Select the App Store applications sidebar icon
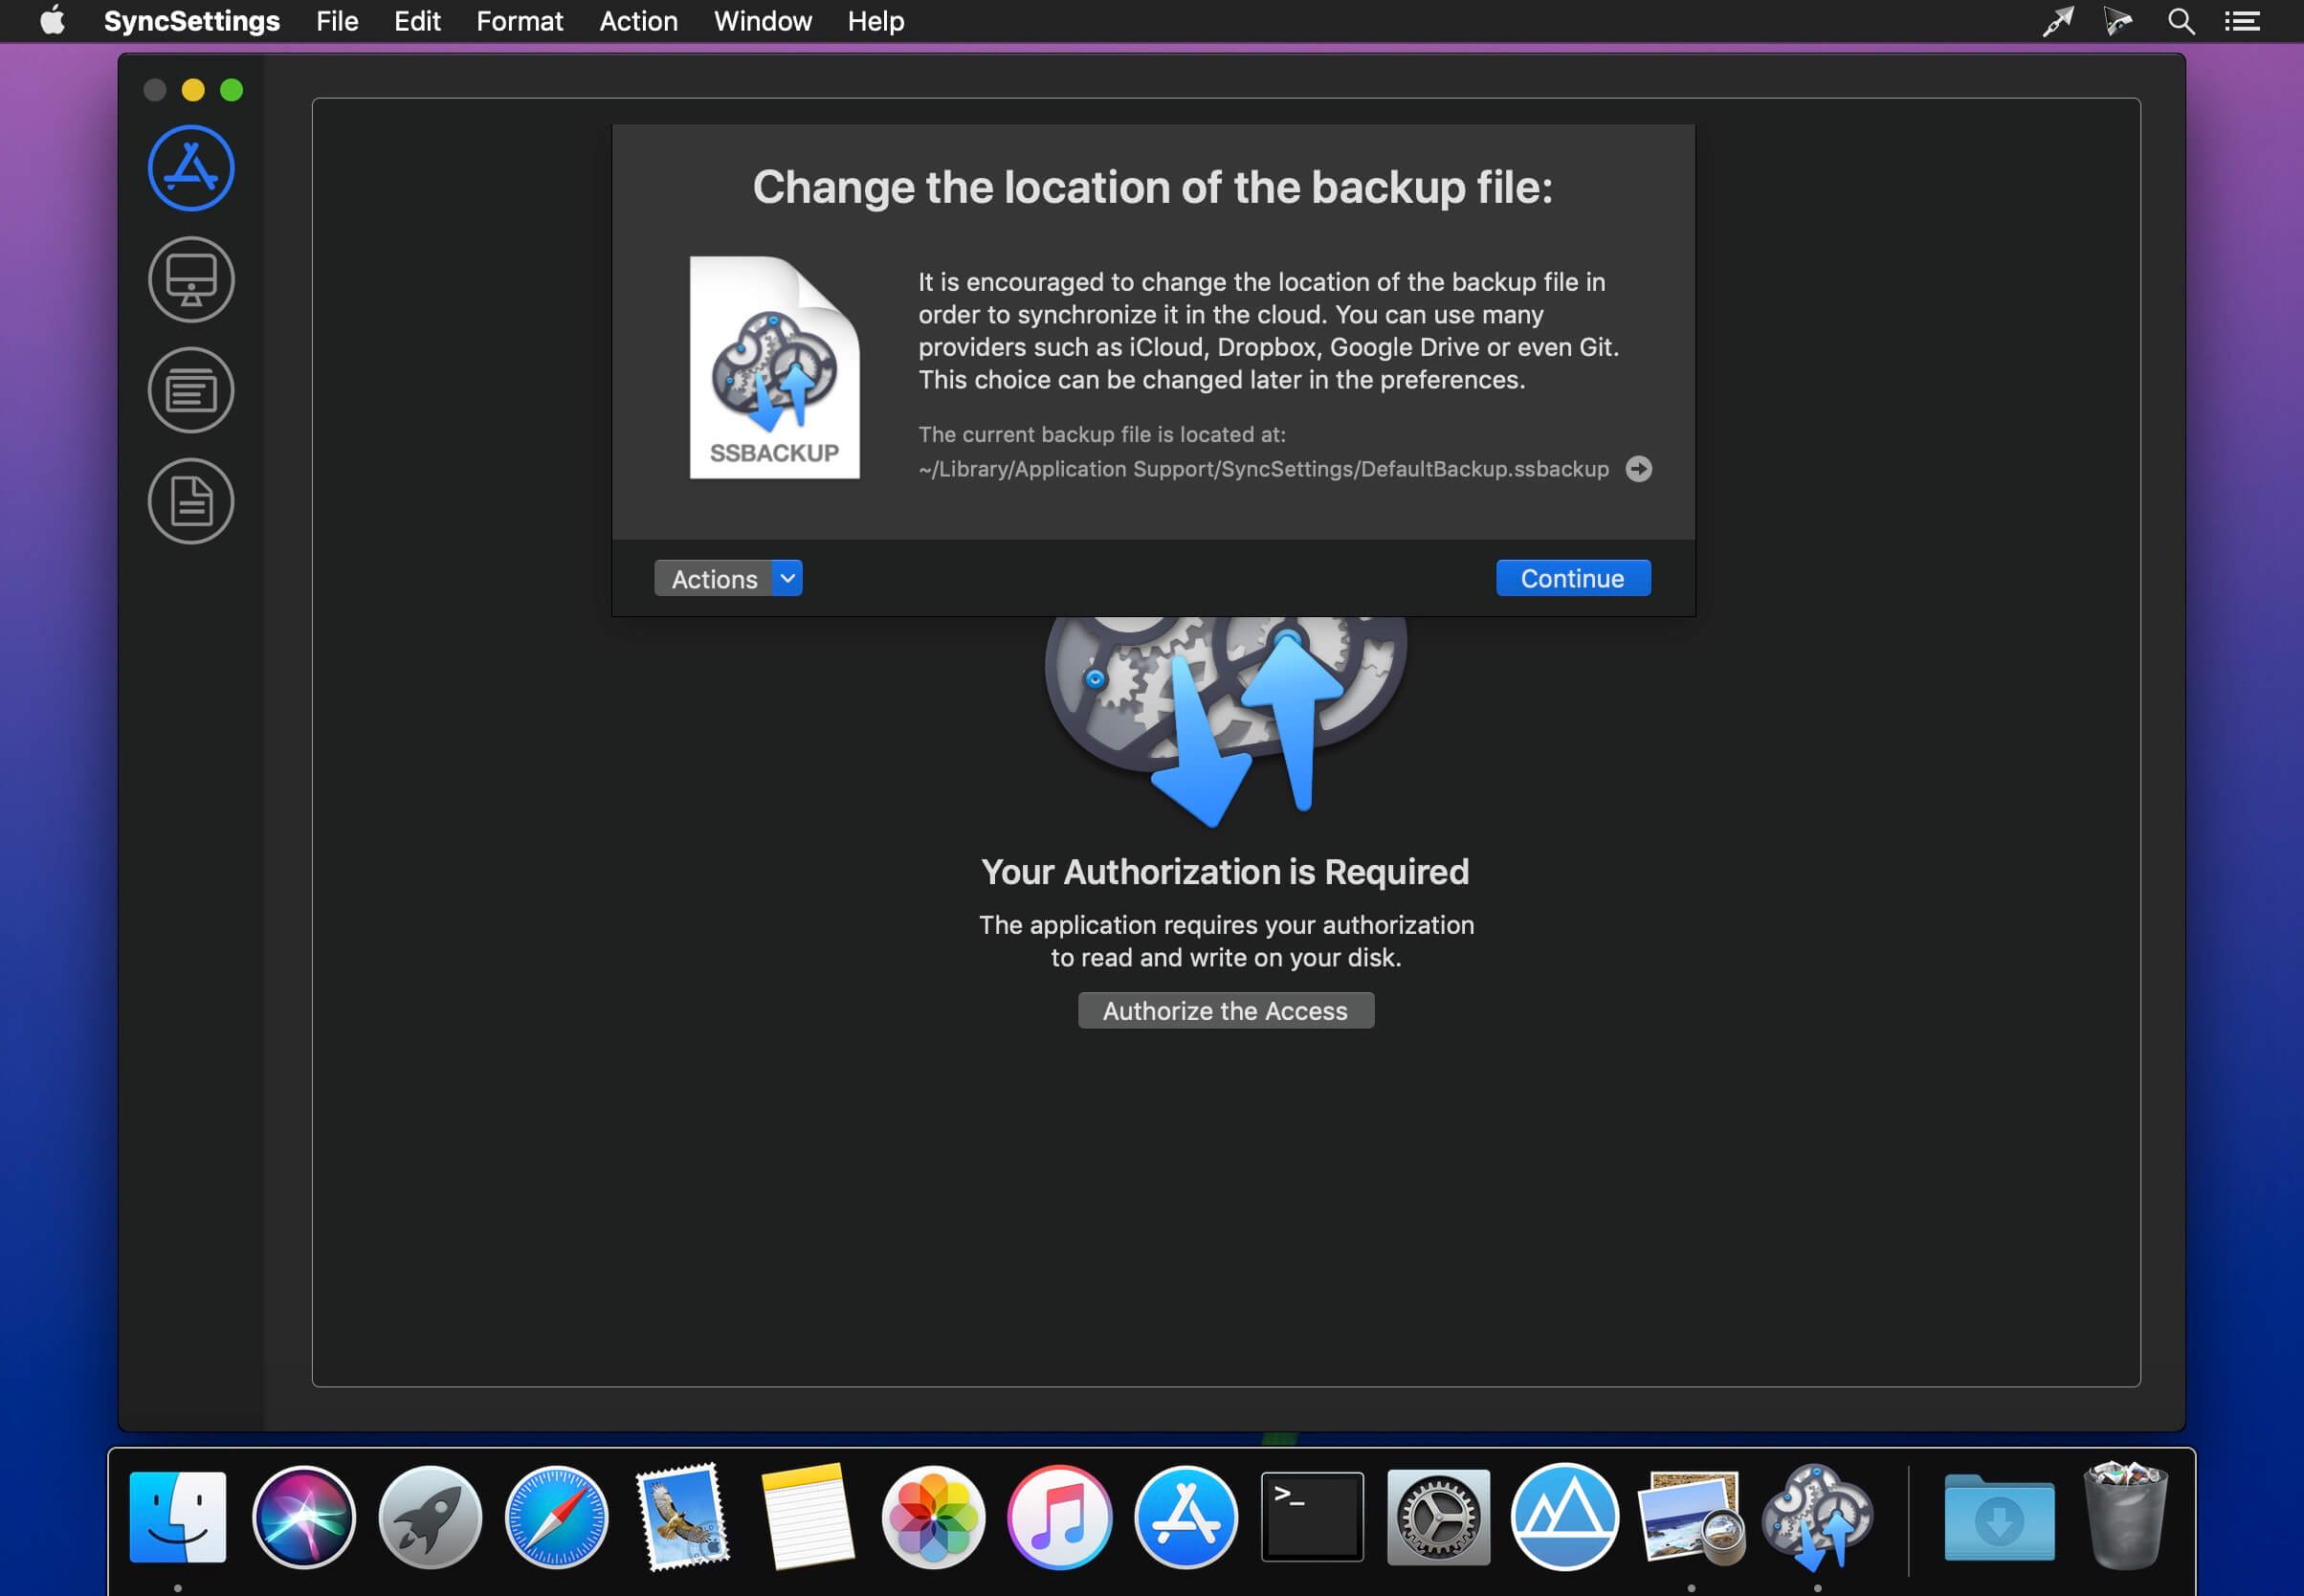The height and width of the screenshot is (1596, 2304). [191, 168]
